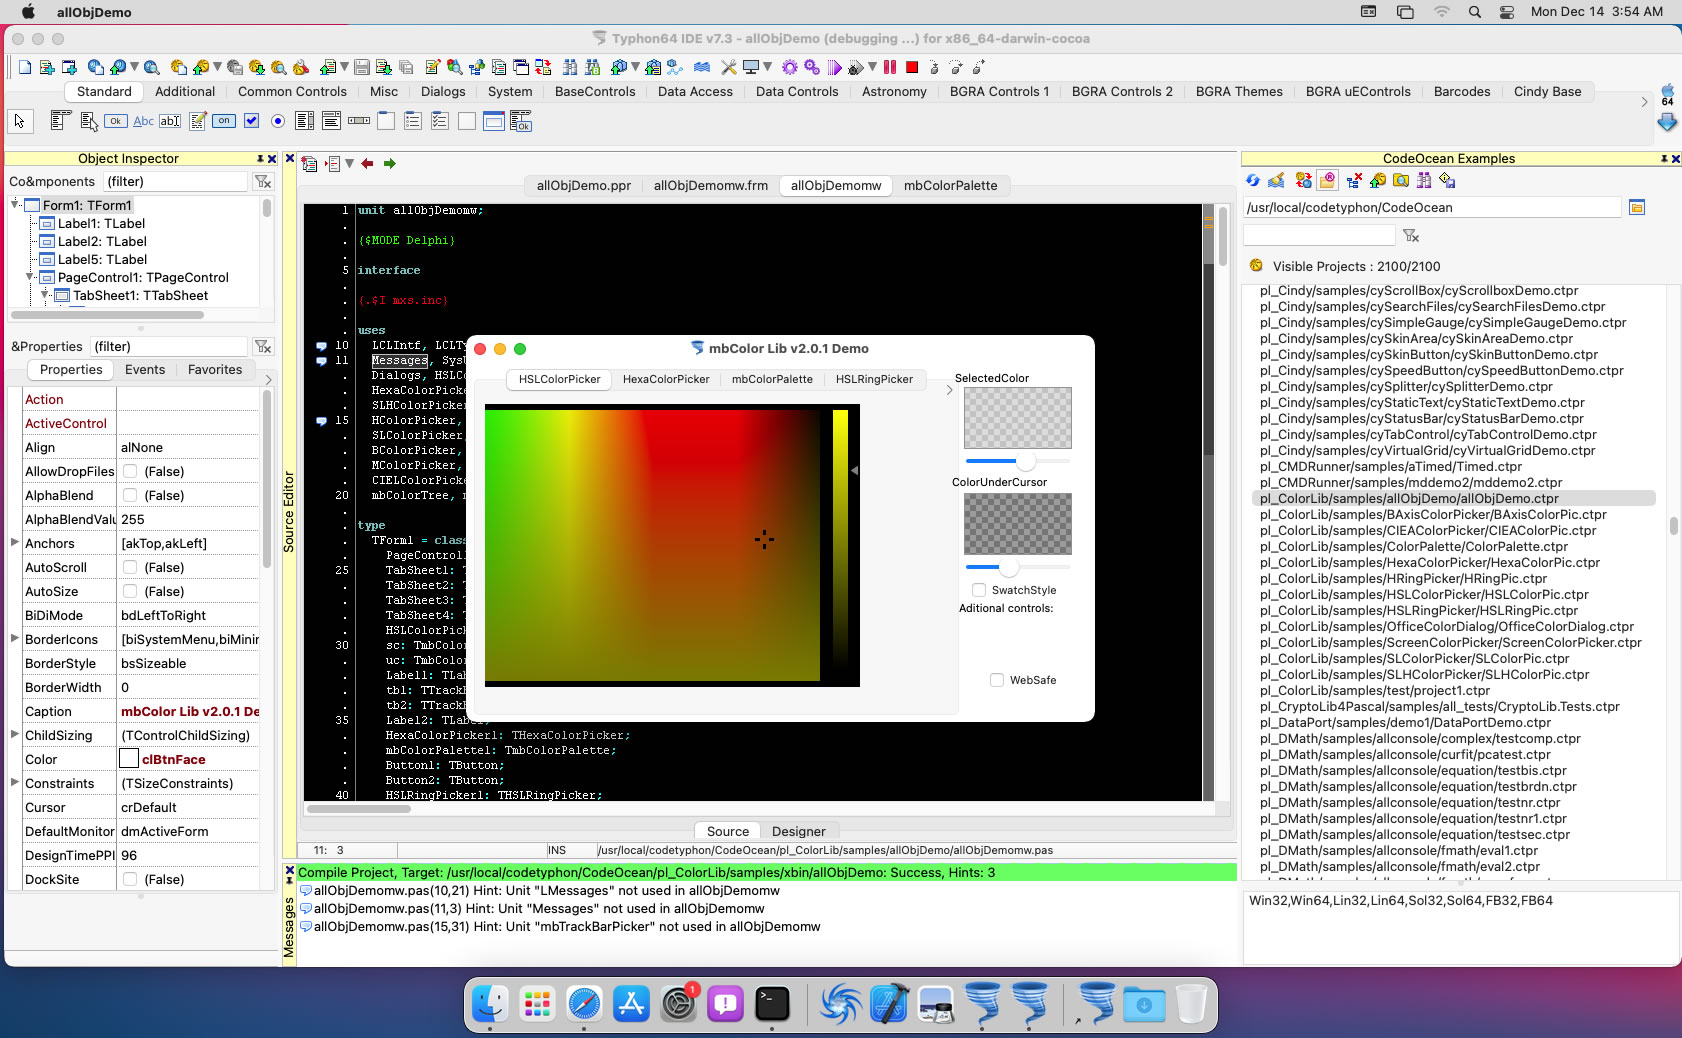This screenshot has height=1038, width=1682.
Task: Expand the BorderIcons property
Action: click(x=15, y=638)
